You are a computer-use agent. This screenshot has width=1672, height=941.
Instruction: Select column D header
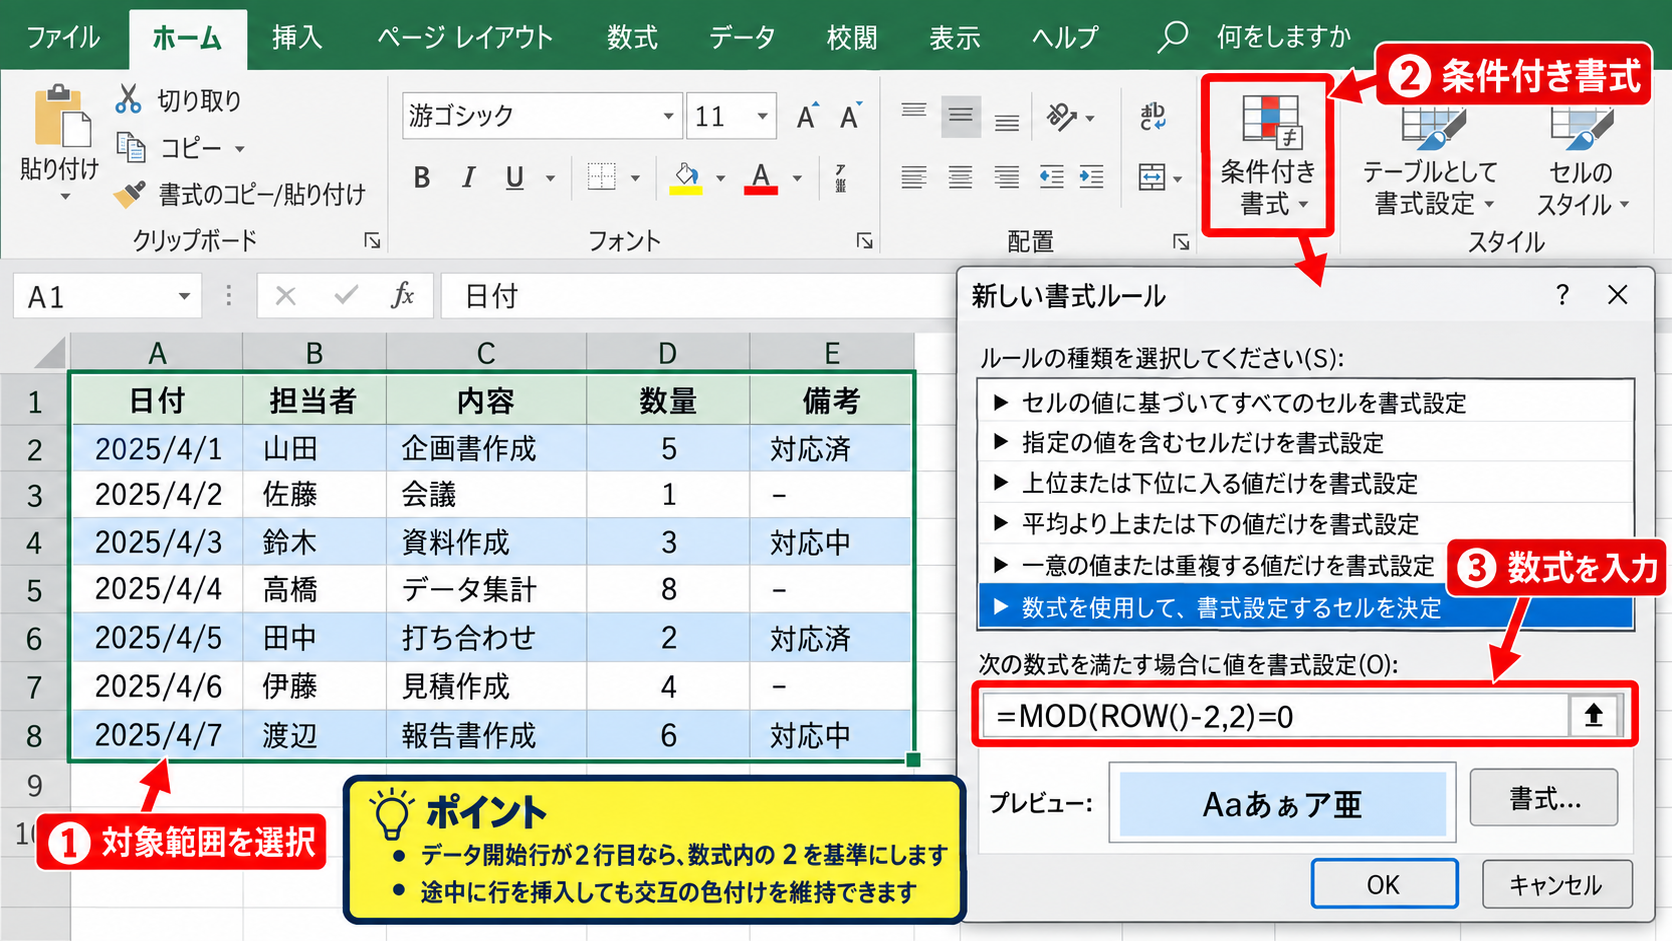667,353
